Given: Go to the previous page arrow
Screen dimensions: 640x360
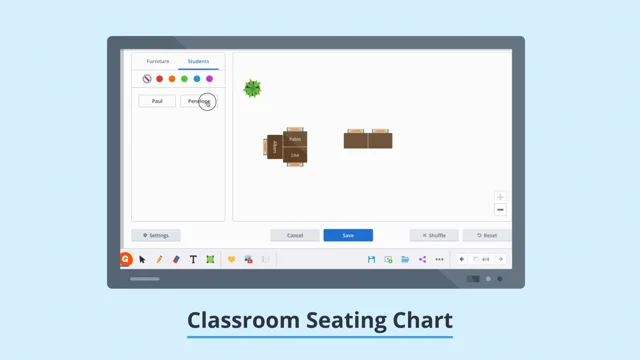Looking at the screenshot, I should coord(462,259).
